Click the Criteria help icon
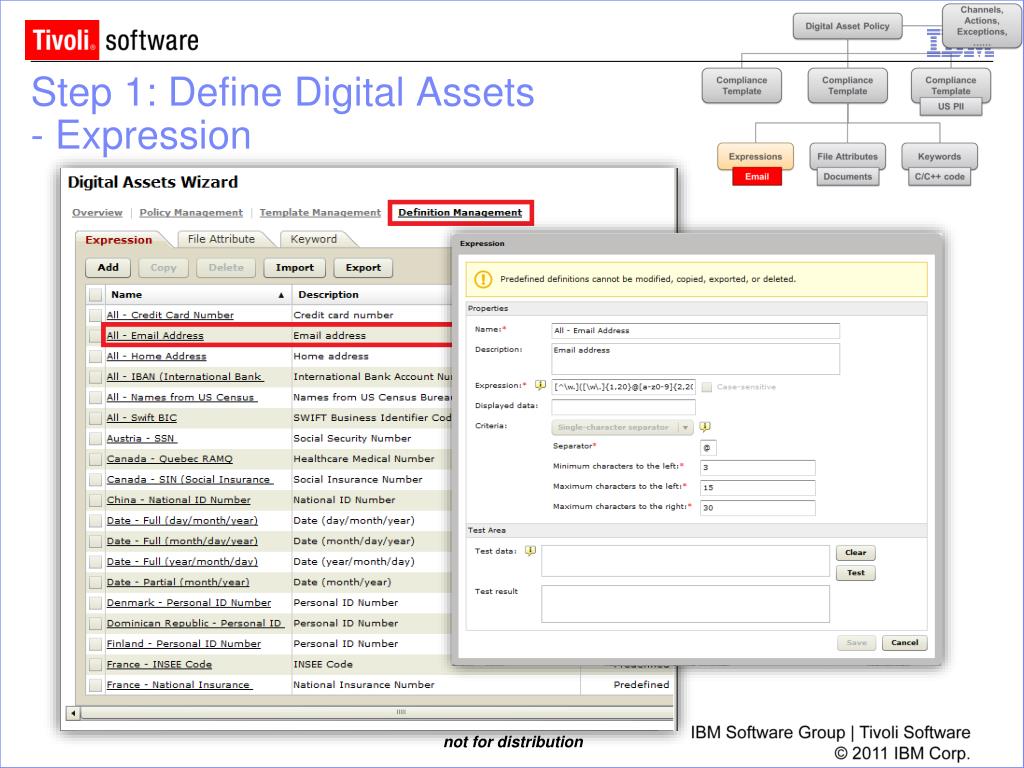The height and width of the screenshot is (768, 1024). tap(705, 426)
